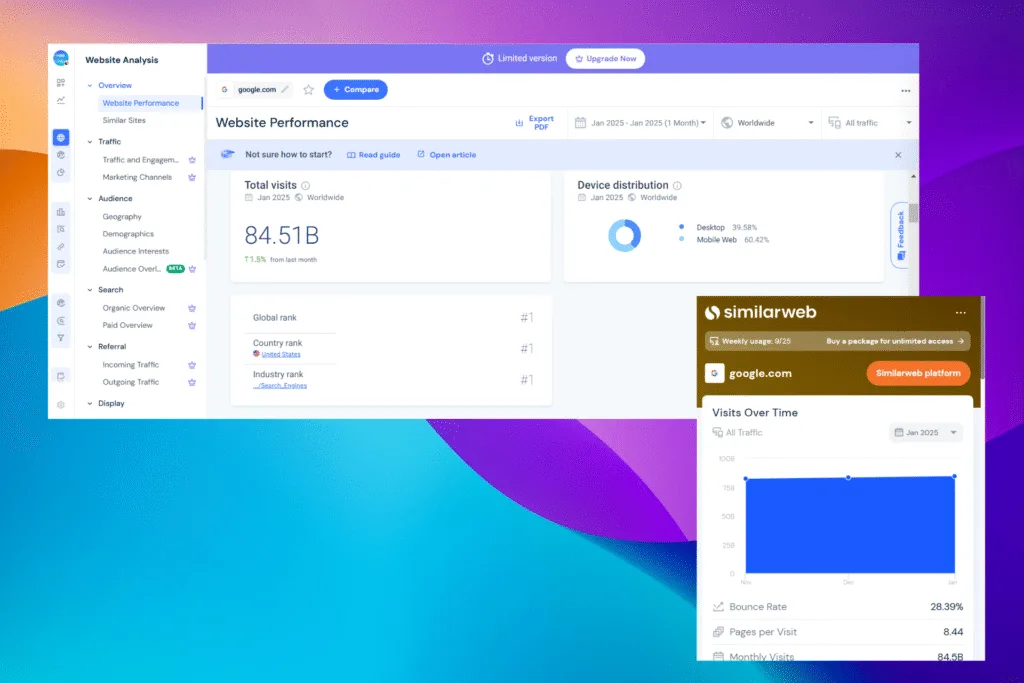Export the report via Export PDF
This screenshot has width=1024, height=683.
point(534,123)
